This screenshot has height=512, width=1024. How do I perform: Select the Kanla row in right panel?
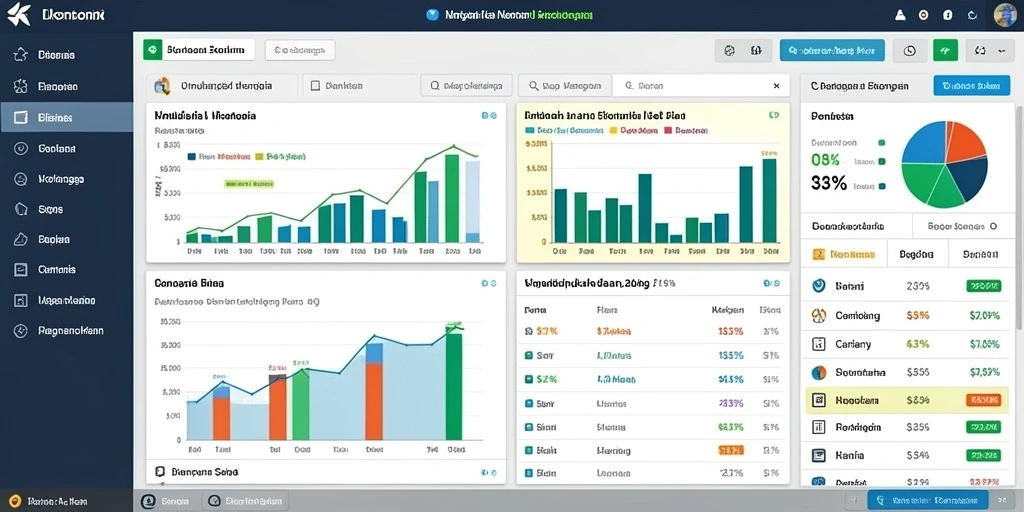(908, 455)
